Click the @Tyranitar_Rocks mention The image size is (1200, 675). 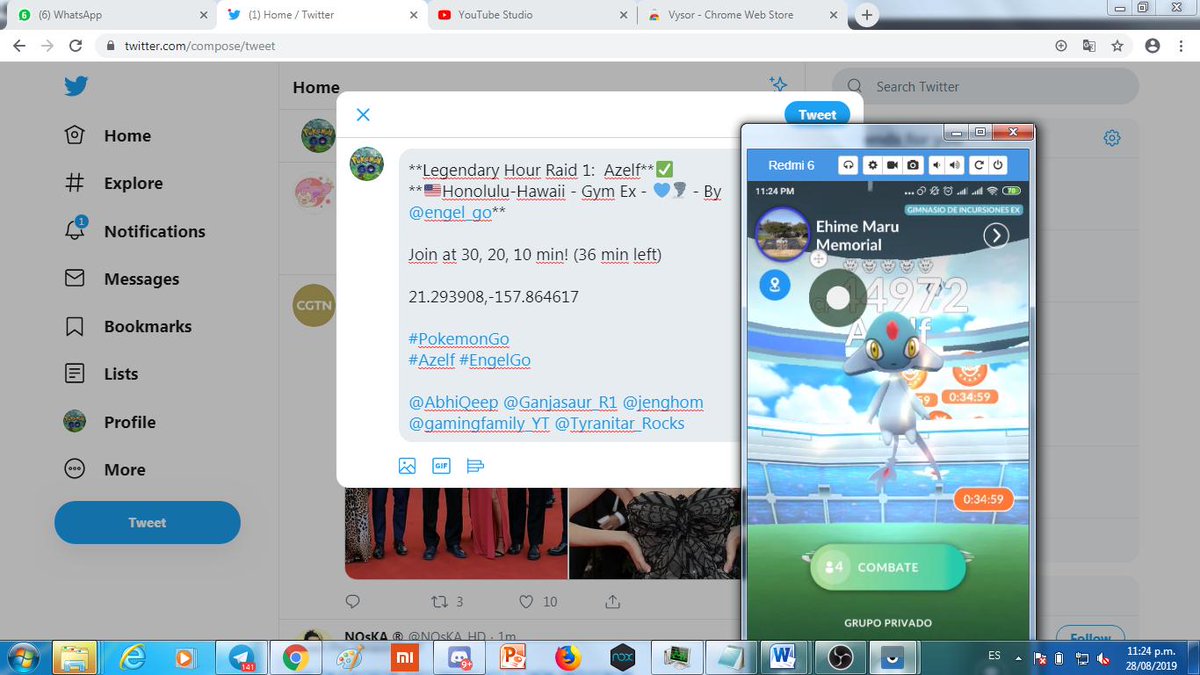[620, 423]
